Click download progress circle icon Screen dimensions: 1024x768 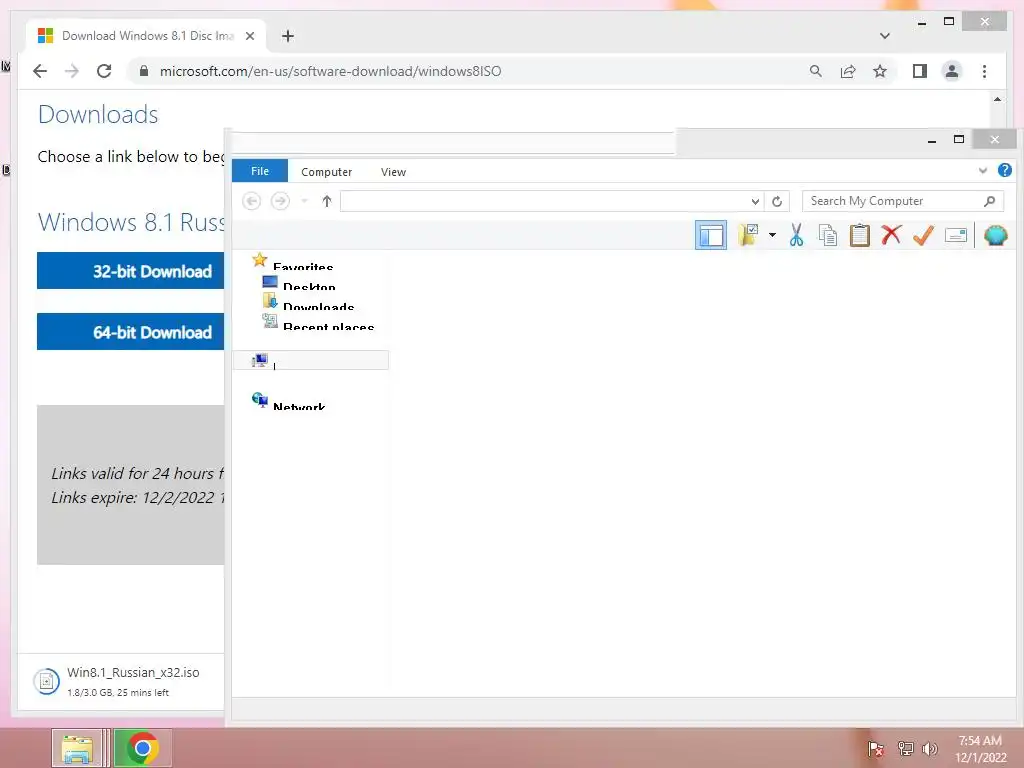(46, 682)
